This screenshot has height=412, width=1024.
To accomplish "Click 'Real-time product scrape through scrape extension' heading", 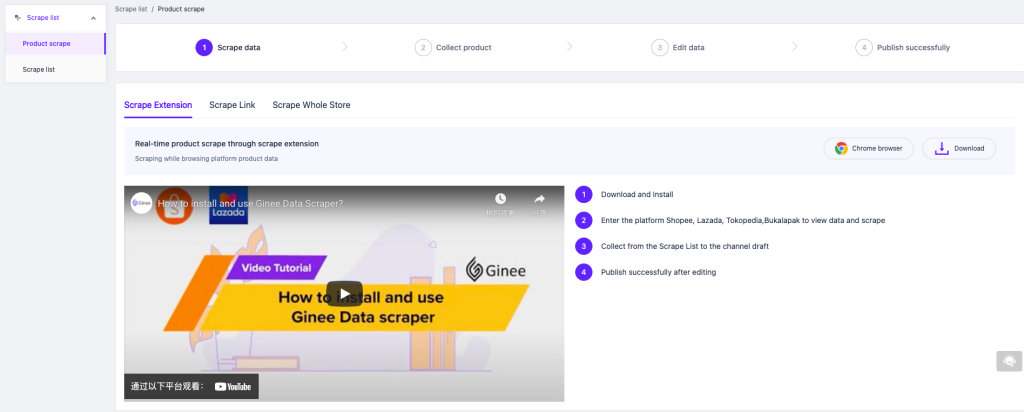I will [227, 144].
